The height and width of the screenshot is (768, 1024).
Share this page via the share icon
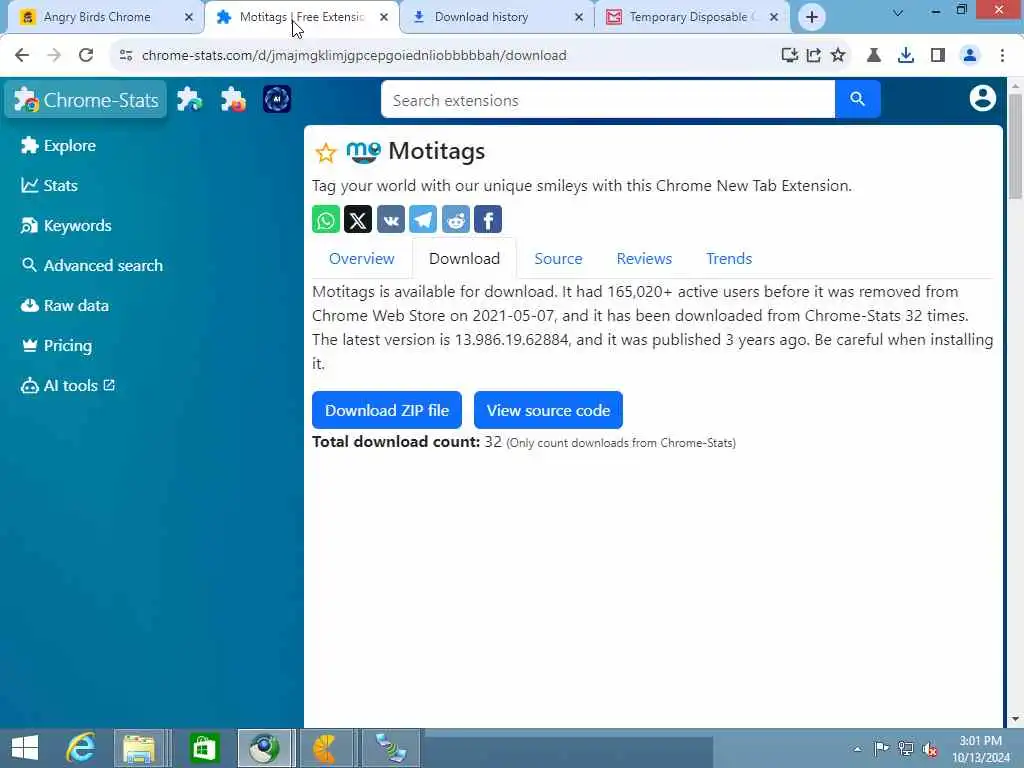pyautogui.click(x=814, y=56)
